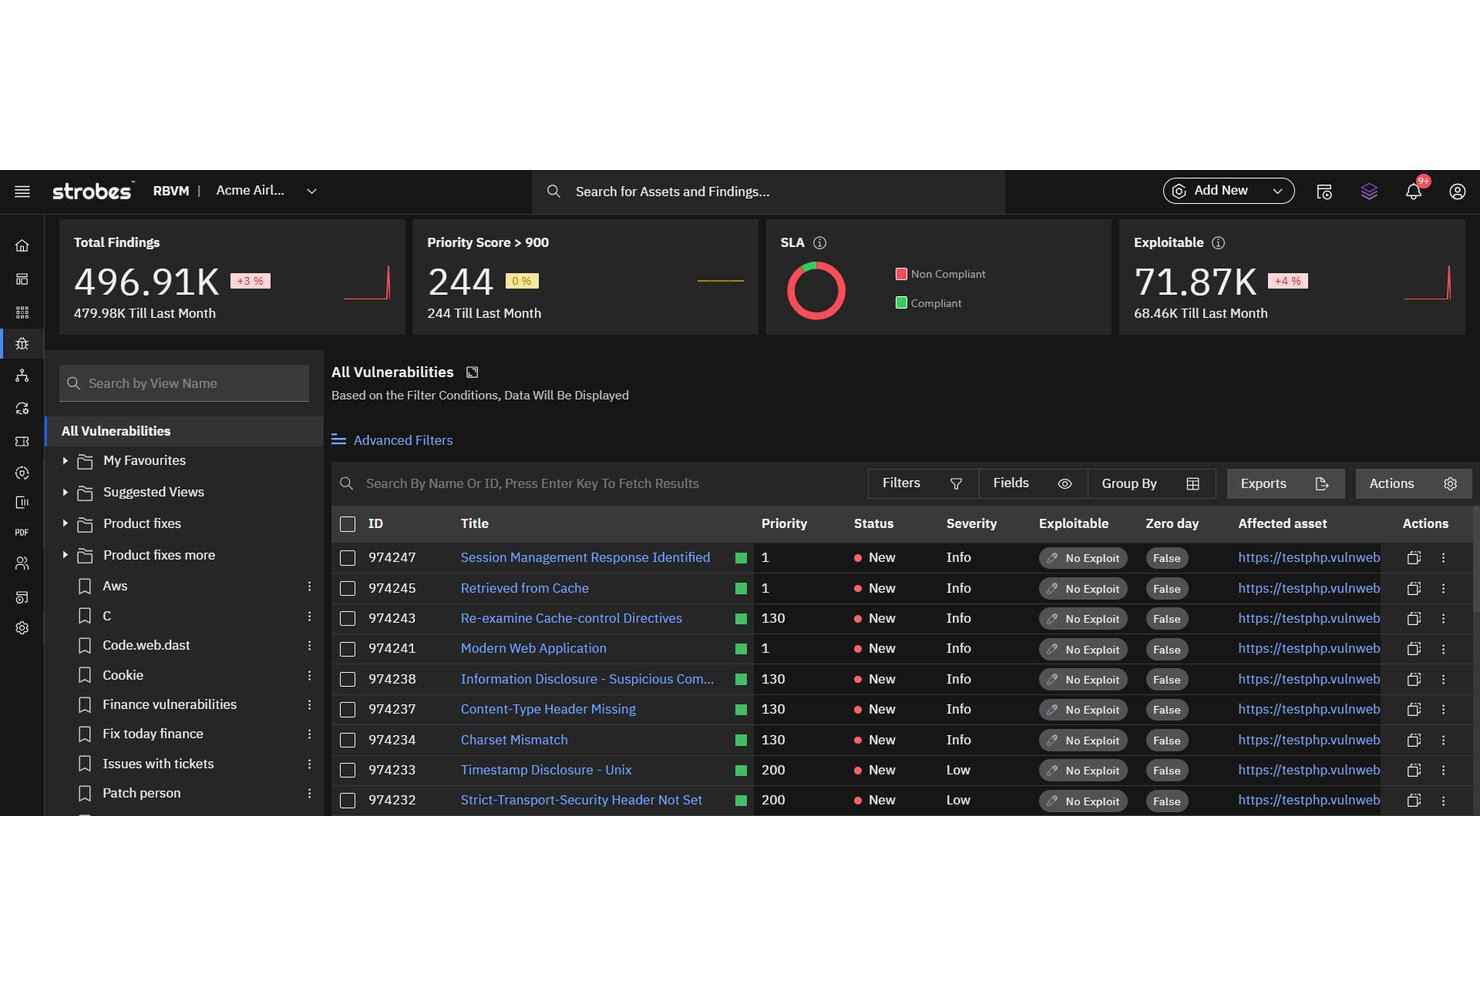The image size is (1480, 987).
Task: Focus Search By Name Or ID field
Action: [x=599, y=484]
